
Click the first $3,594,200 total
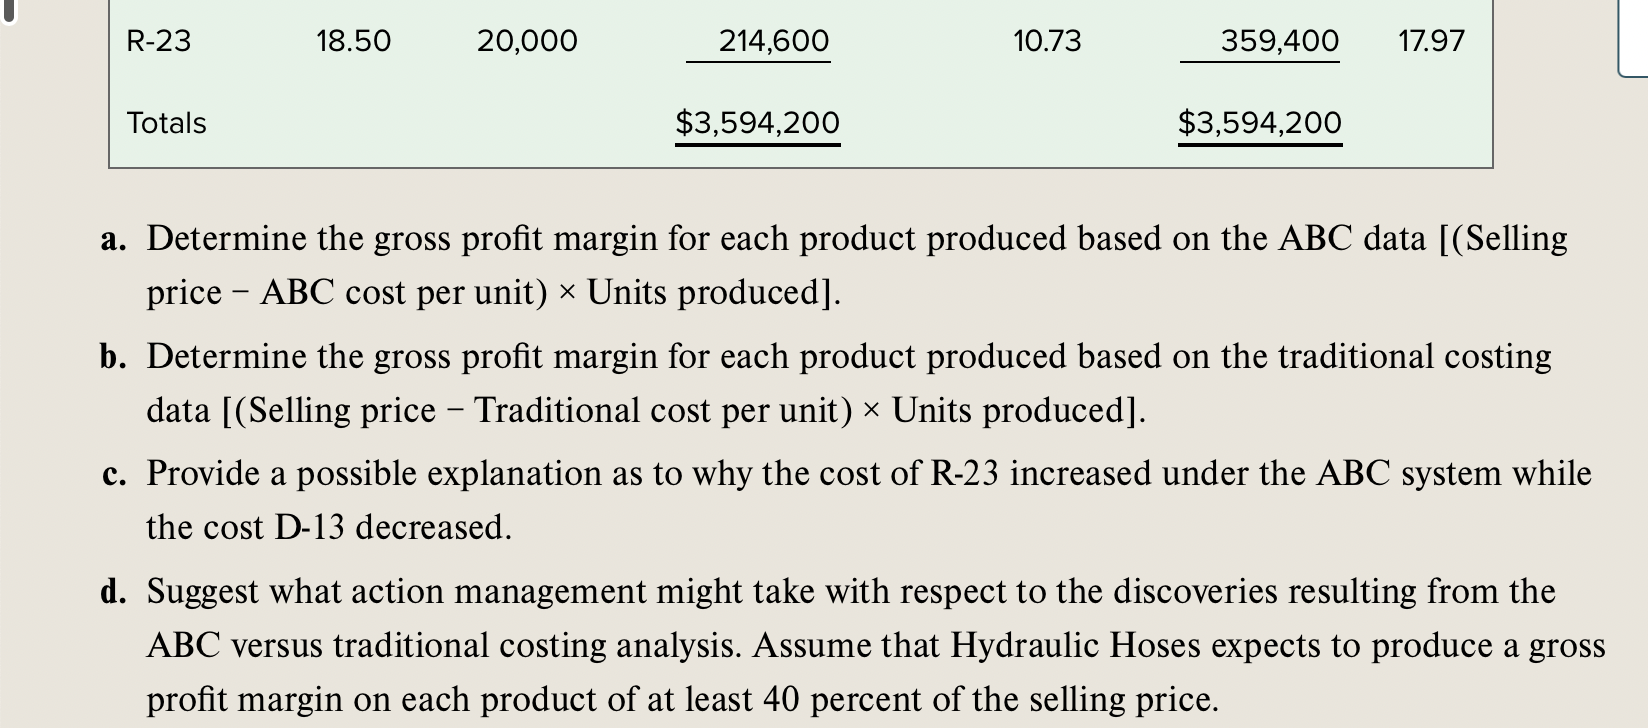[758, 123]
